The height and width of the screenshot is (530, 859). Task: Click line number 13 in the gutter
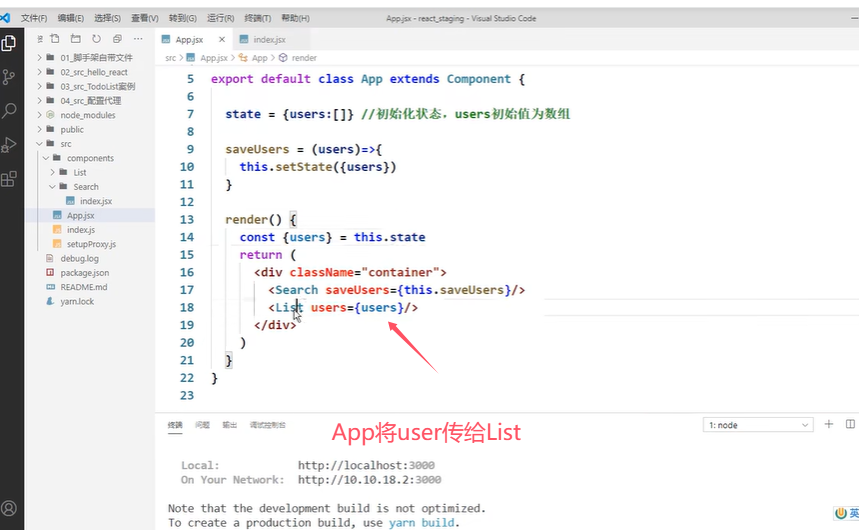tap(187, 219)
